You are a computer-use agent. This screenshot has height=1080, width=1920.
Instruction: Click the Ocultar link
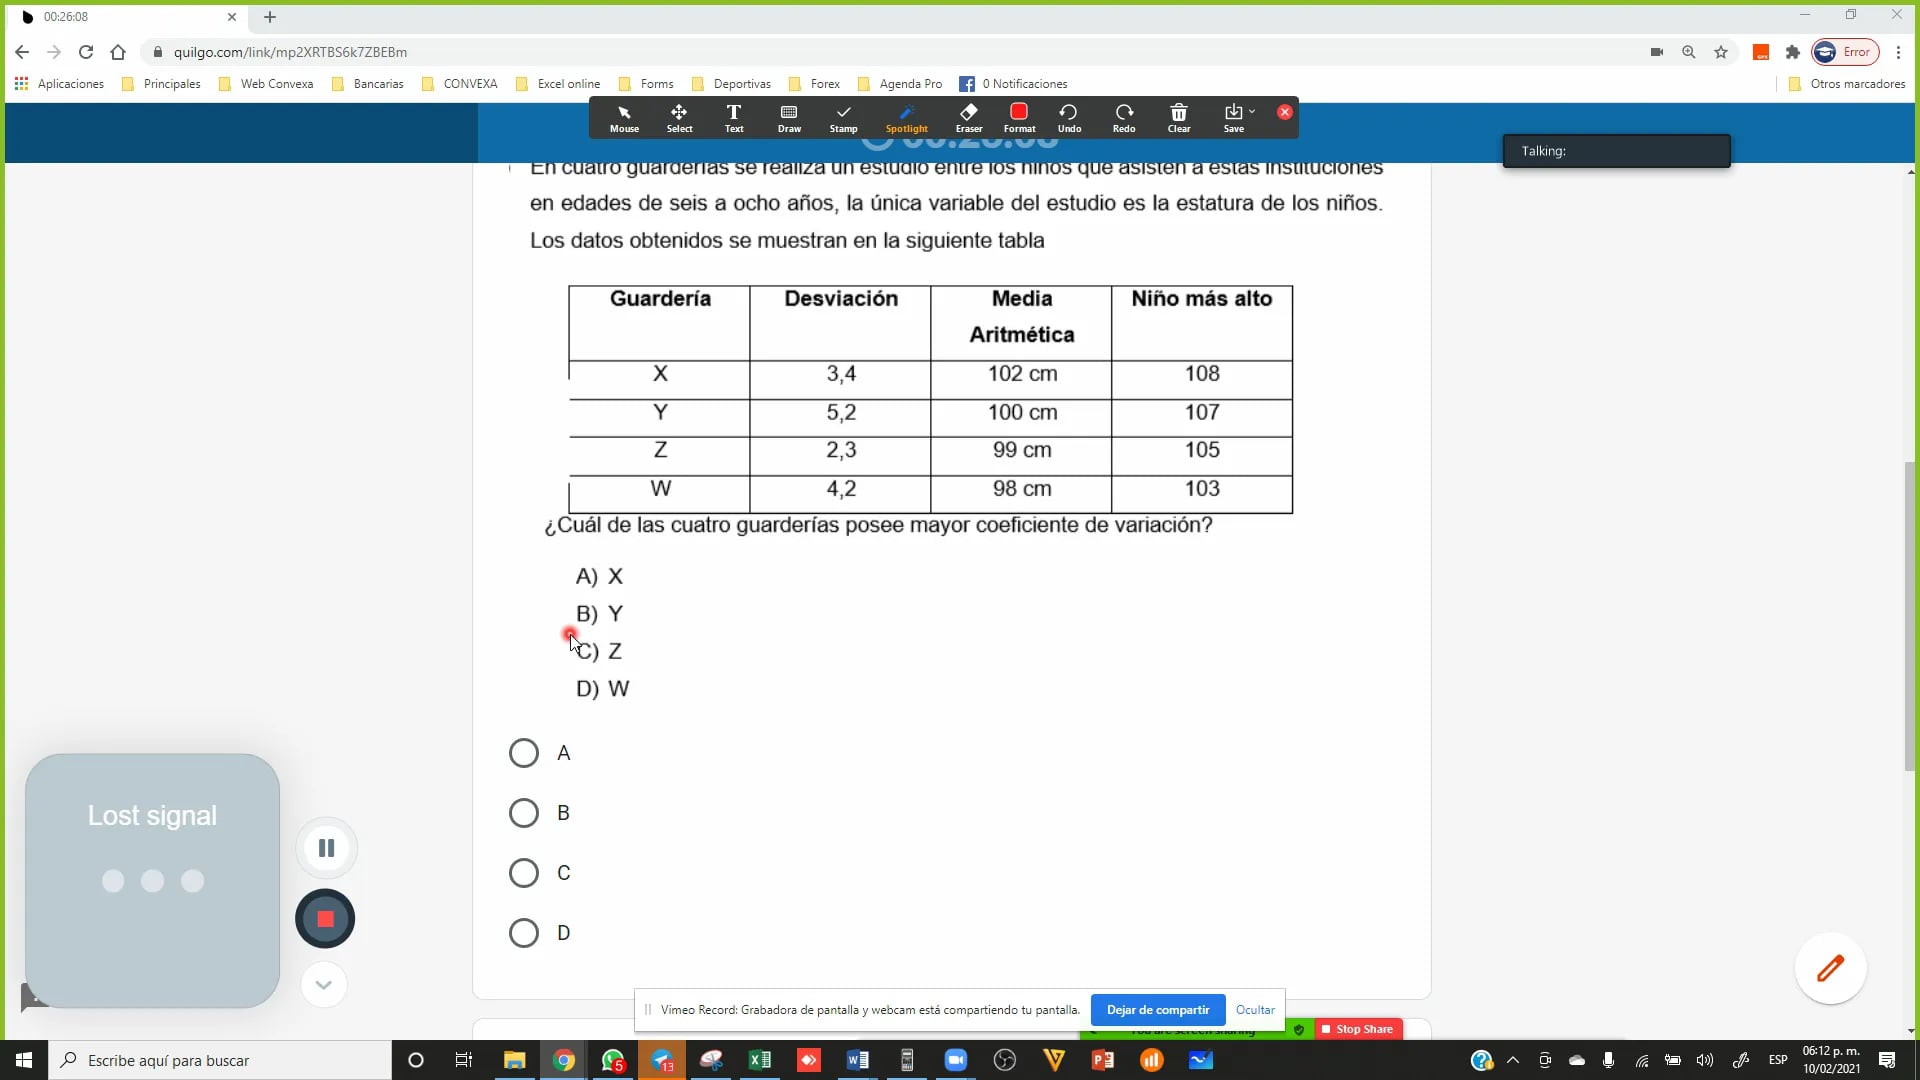[x=1255, y=1010]
